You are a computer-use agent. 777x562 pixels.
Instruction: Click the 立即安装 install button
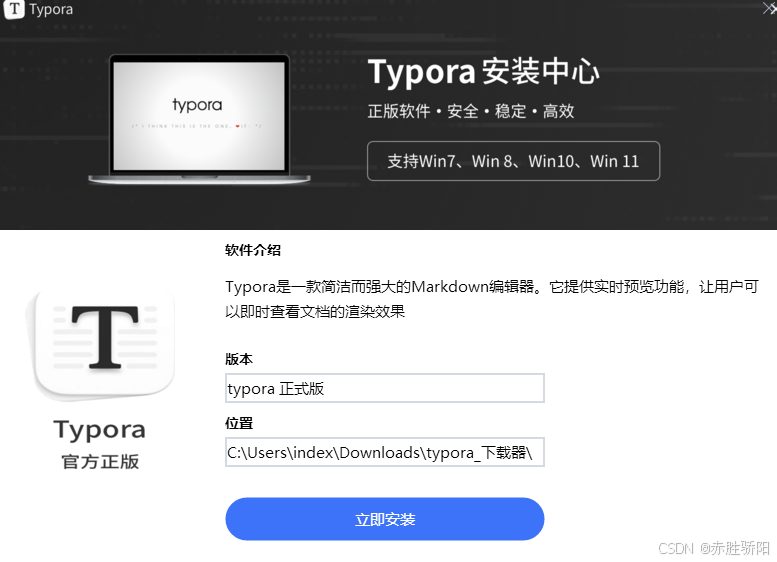pyautogui.click(x=385, y=519)
